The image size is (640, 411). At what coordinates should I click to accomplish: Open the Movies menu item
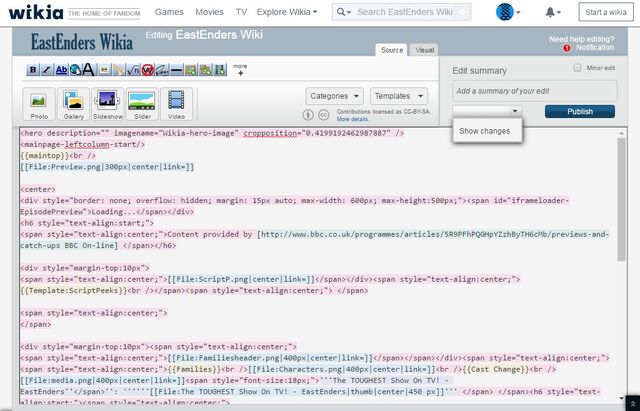click(209, 12)
